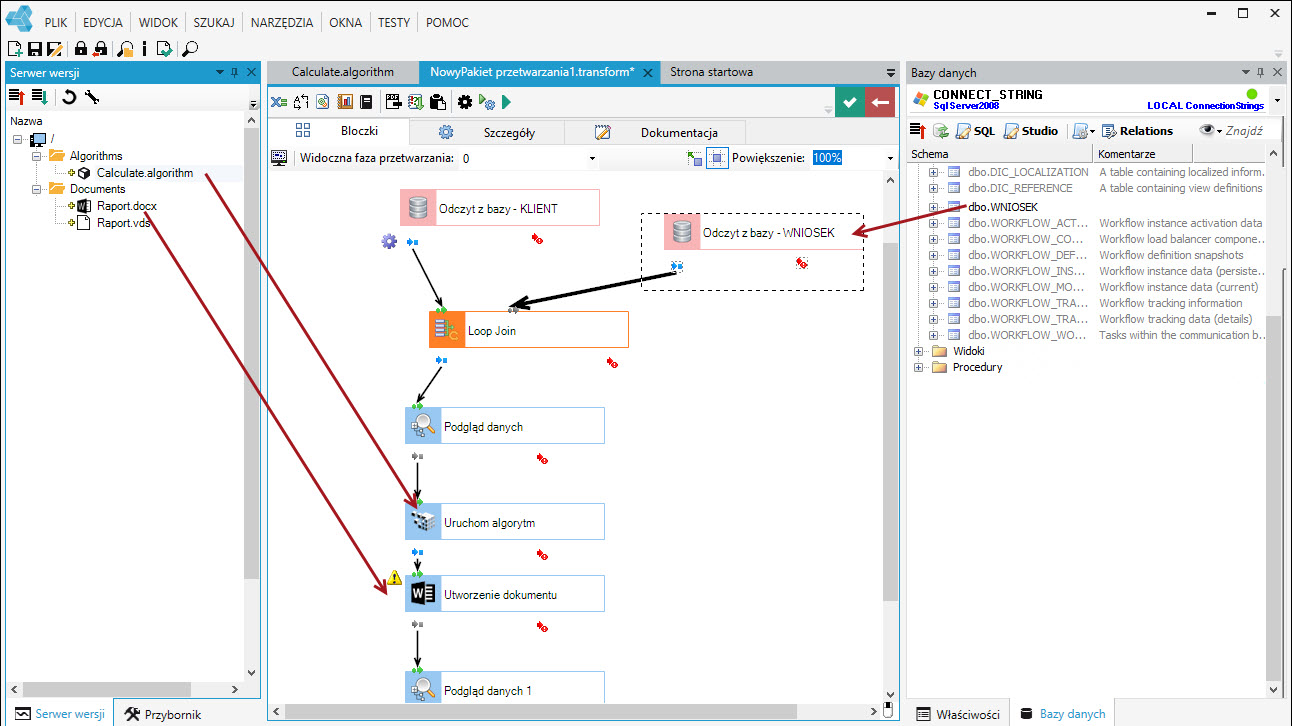Viewport: 1292px width, 726px height.
Task: Click the refresh arrow in Serwer wersji panel
Action: point(69,97)
